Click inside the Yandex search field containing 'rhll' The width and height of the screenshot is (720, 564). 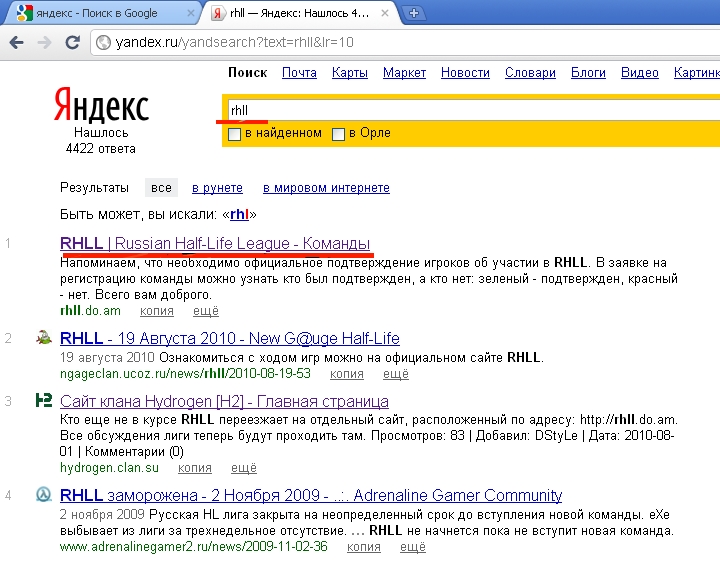(473, 110)
